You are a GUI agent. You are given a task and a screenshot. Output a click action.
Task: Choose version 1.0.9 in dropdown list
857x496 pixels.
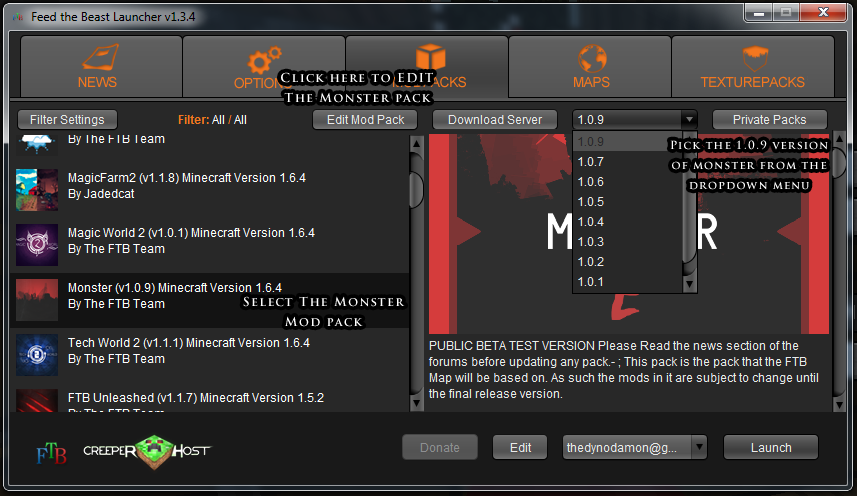click(x=627, y=142)
